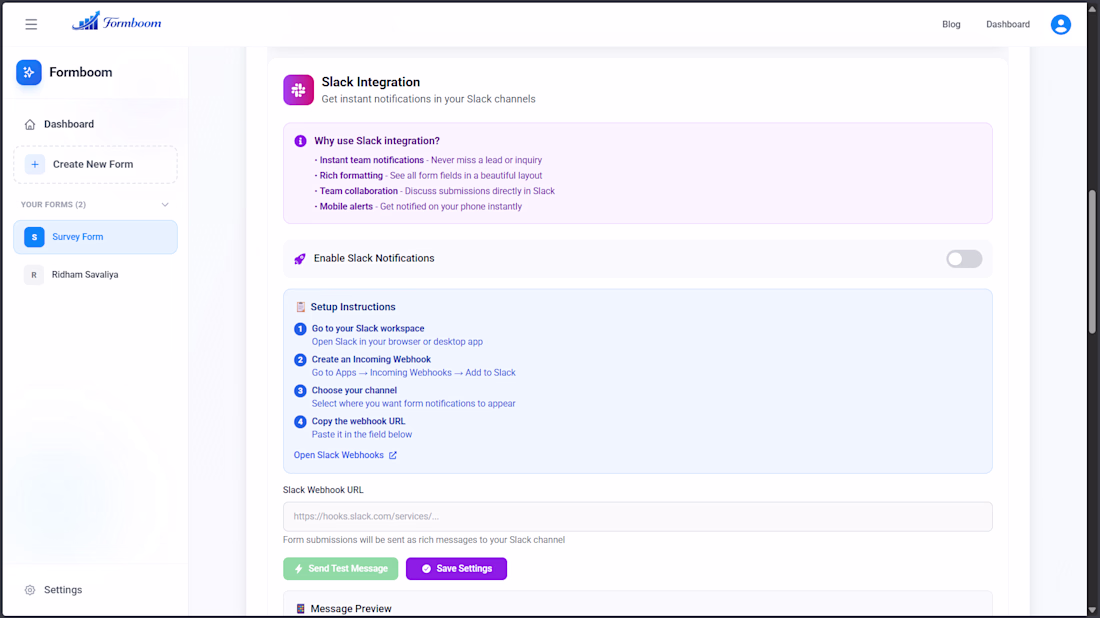Go to Dashboard in top navigation

[x=1007, y=25]
